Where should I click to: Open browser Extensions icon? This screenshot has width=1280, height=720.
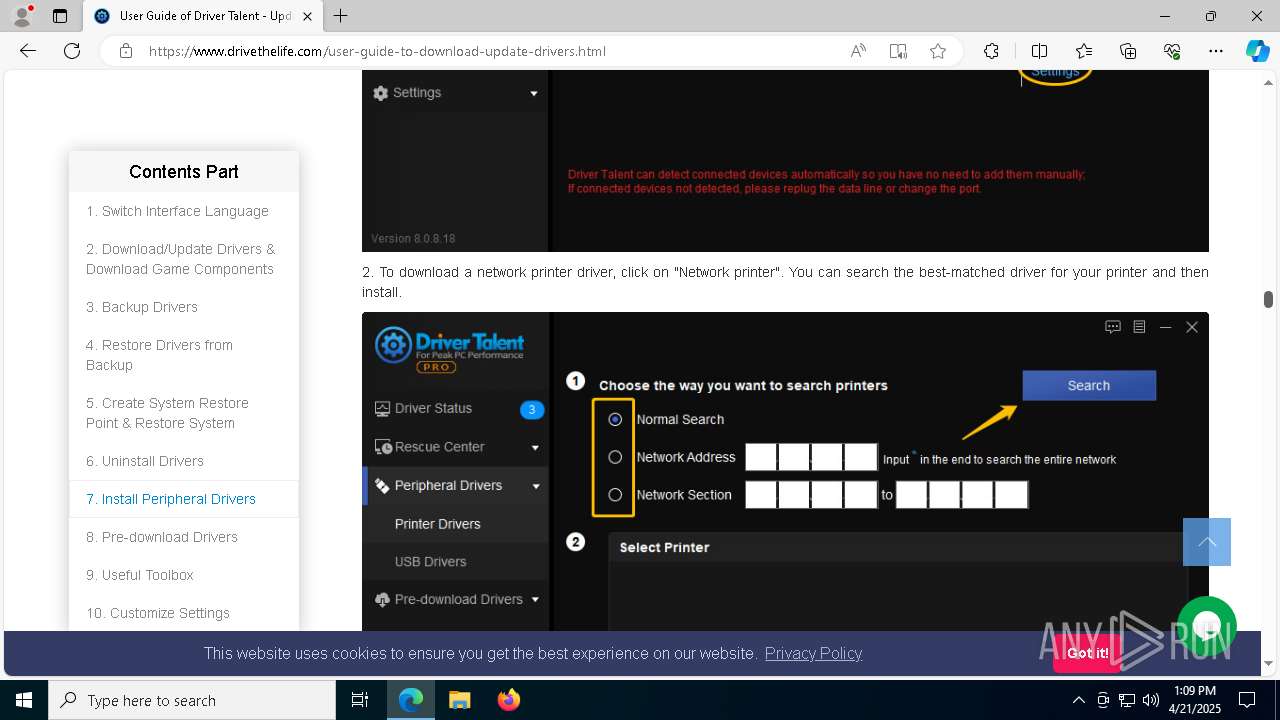(991, 51)
